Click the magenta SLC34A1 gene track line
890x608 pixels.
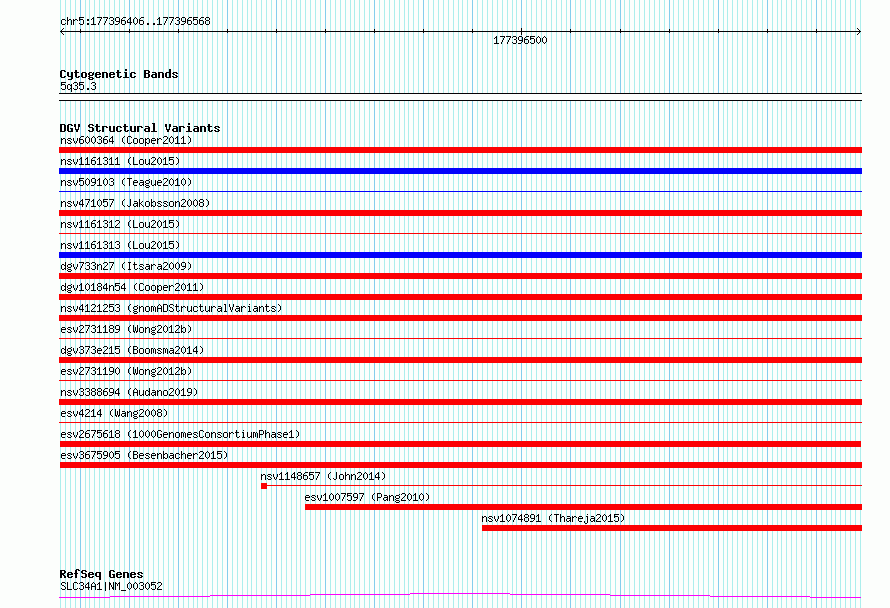(x=460, y=596)
